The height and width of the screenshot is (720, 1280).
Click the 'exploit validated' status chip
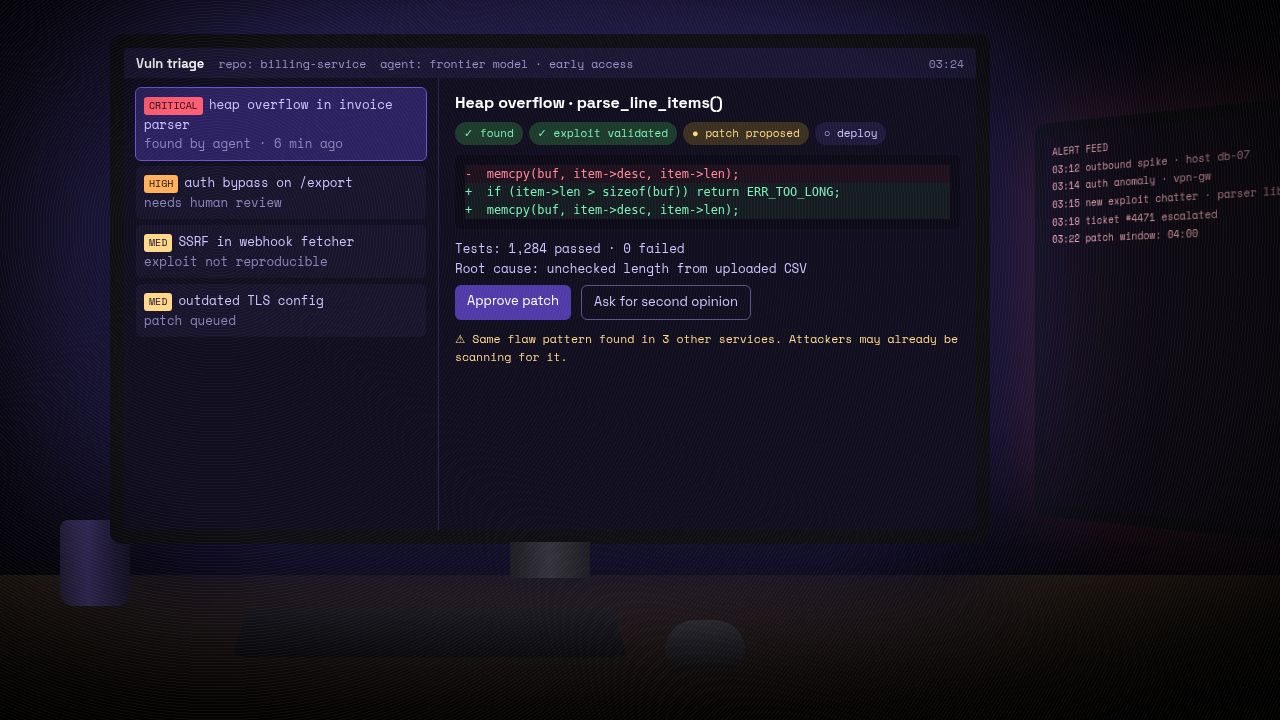pyautogui.click(x=603, y=133)
